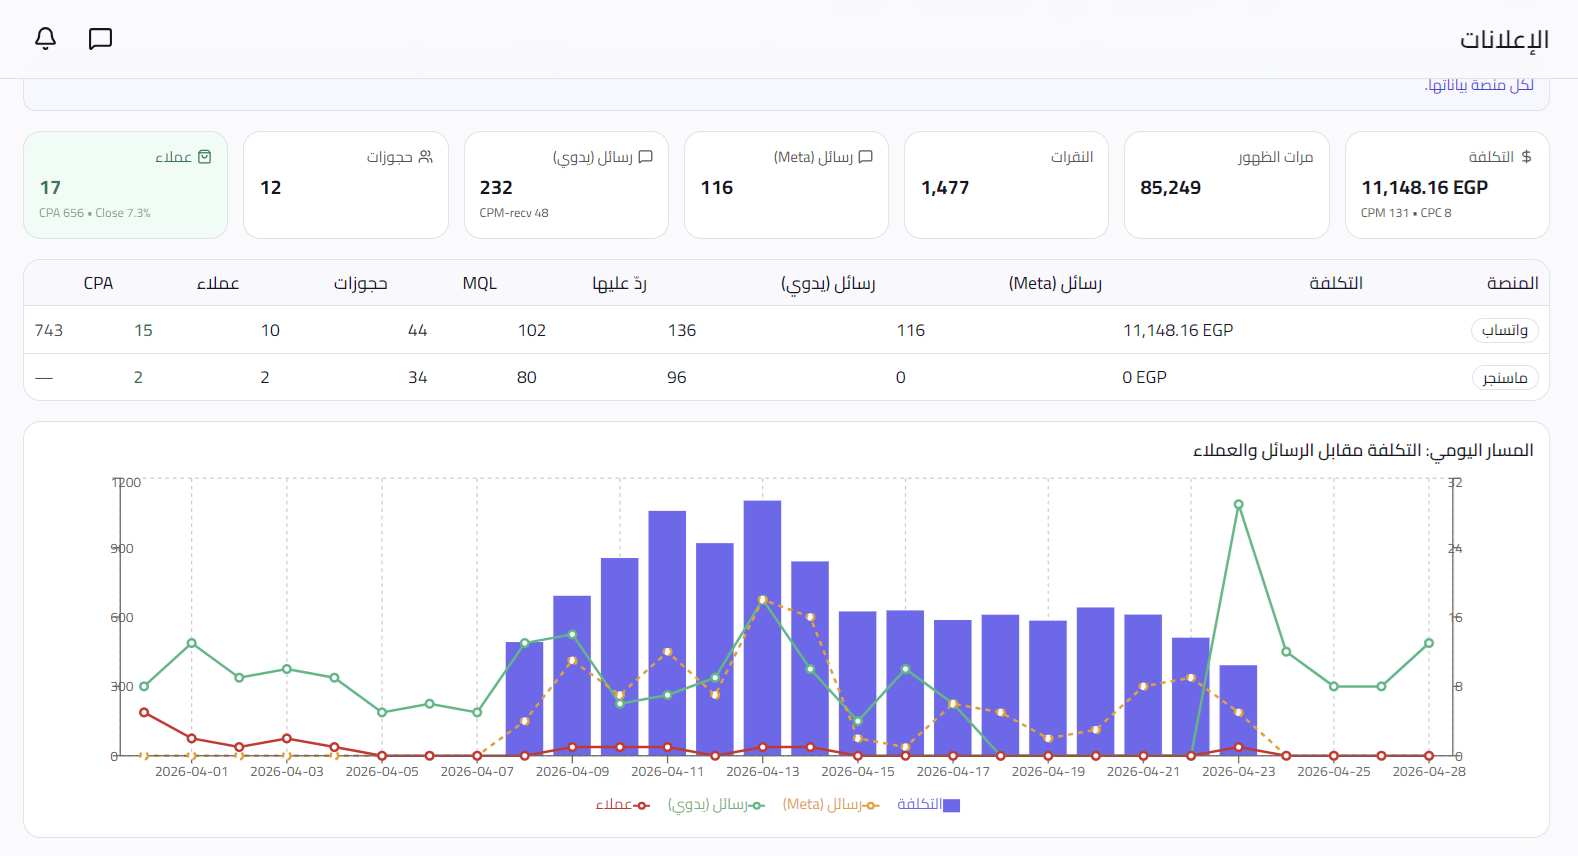Click the CPA column header
The image size is (1578, 856).
[x=98, y=283]
